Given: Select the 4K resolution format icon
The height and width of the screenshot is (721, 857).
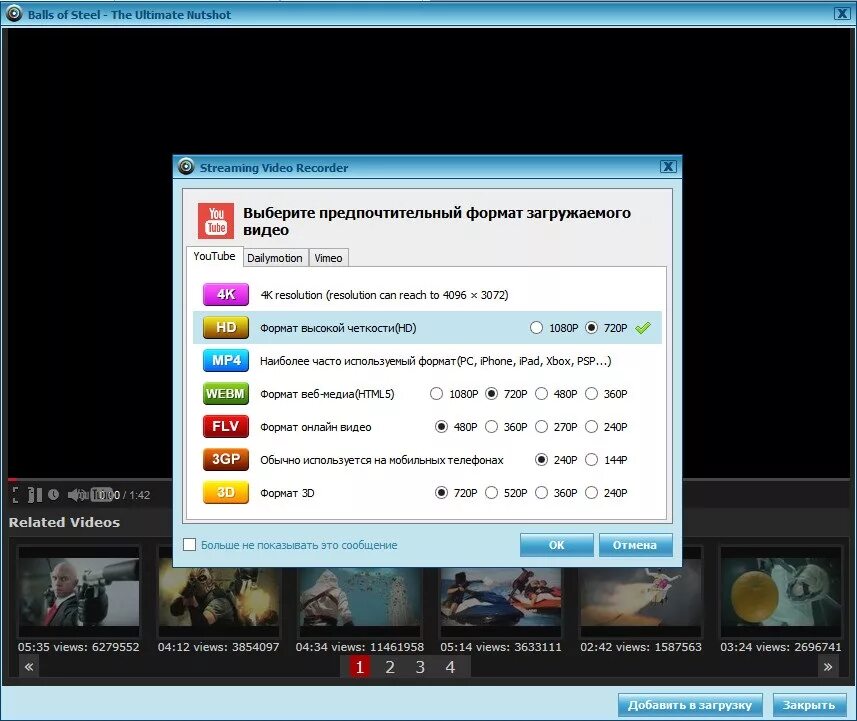Looking at the screenshot, I should coord(225,294).
